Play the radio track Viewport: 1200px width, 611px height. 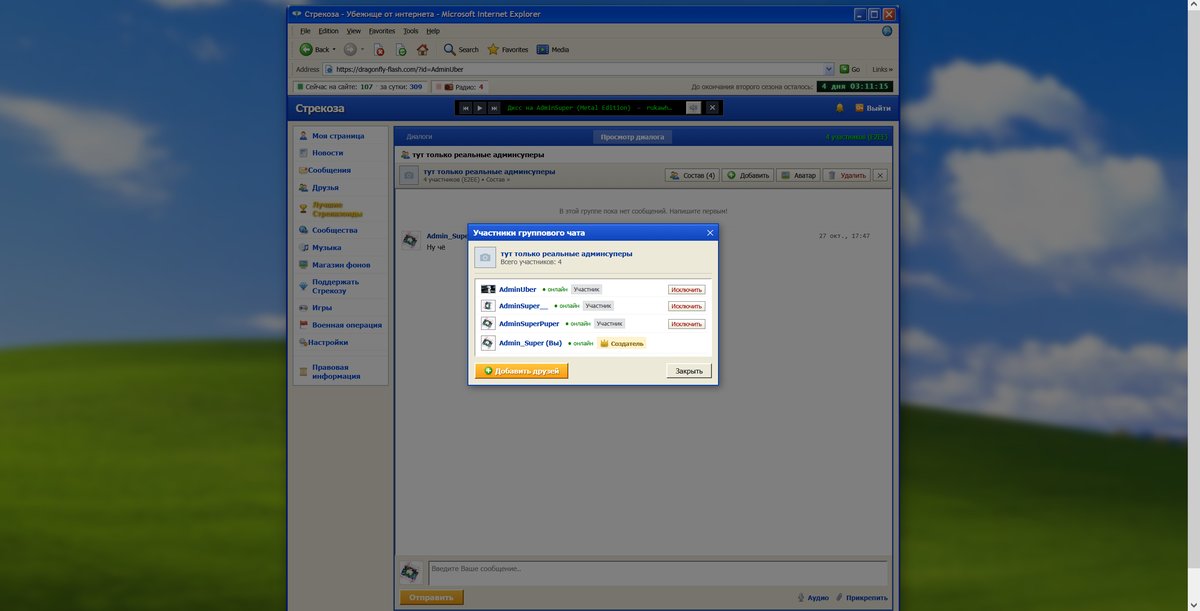[480, 107]
